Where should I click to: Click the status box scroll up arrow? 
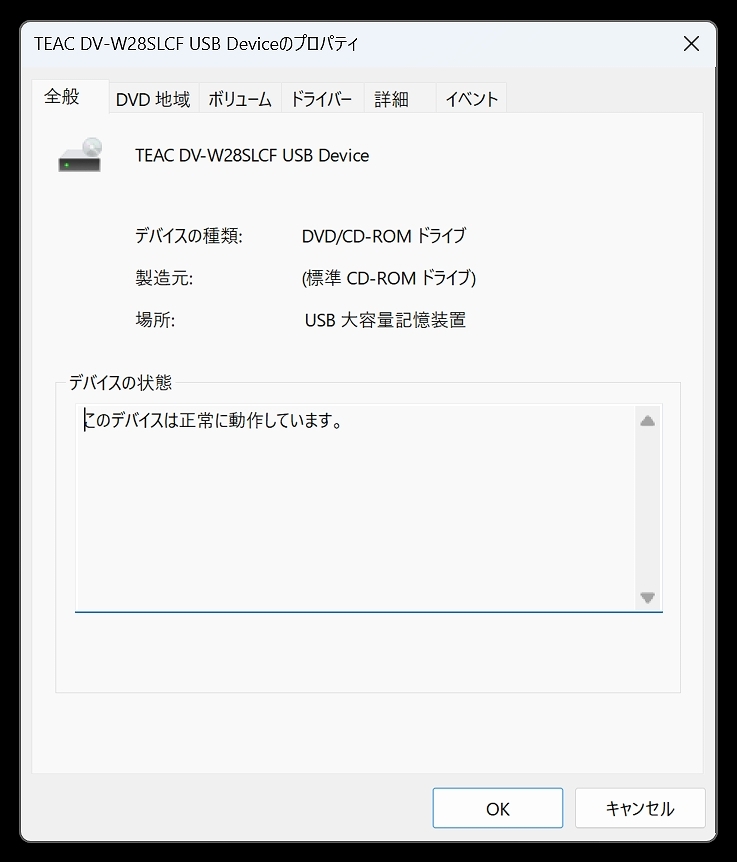click(x=647, y=421)
